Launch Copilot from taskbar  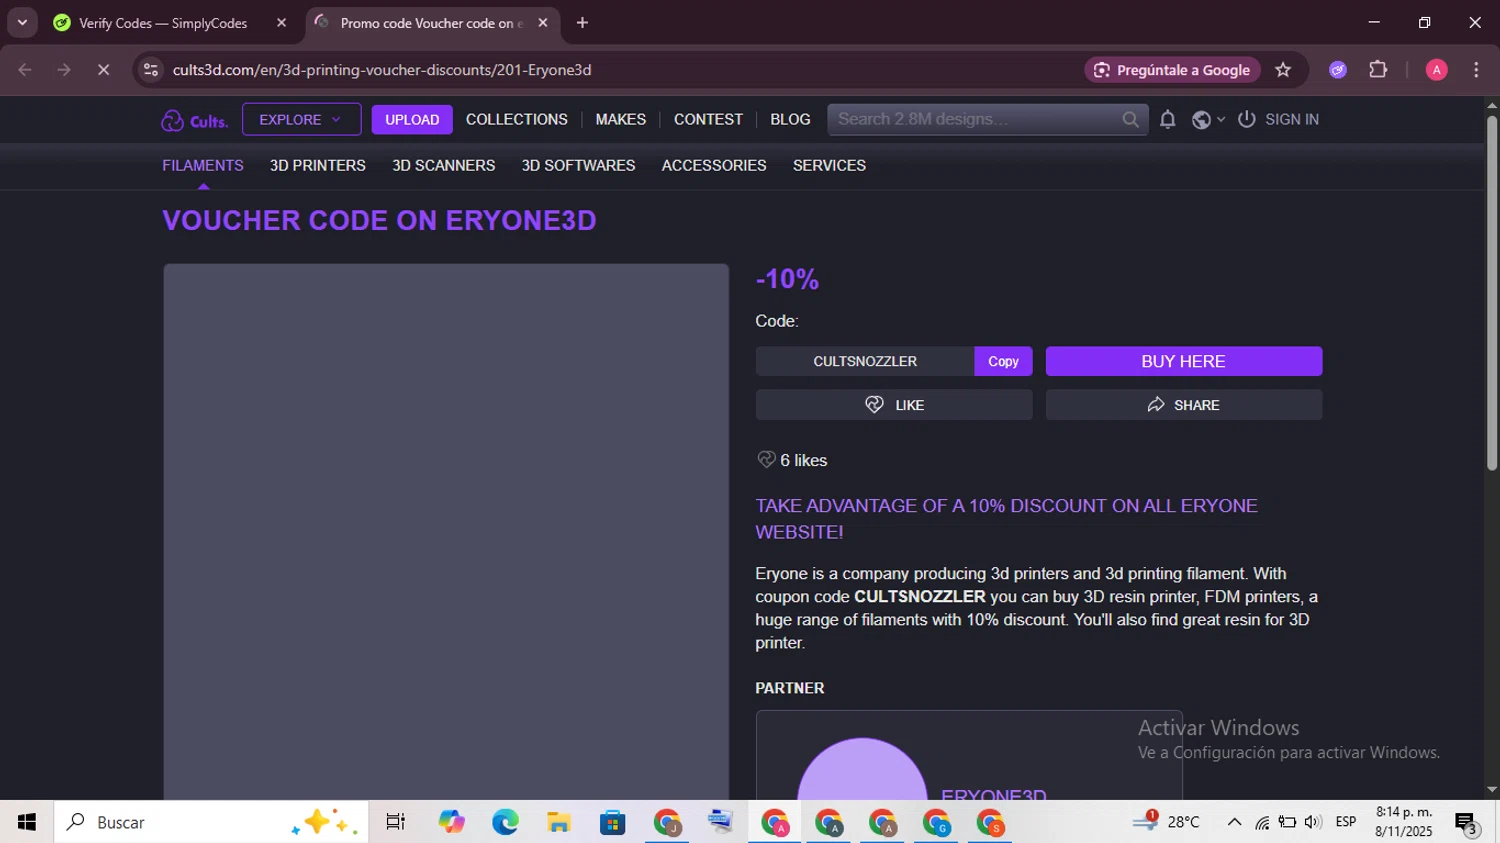[451, 822]
